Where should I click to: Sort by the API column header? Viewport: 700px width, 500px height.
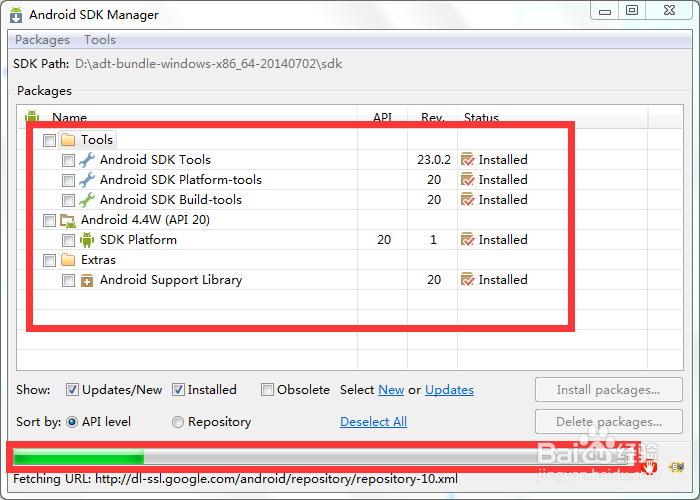383,117
